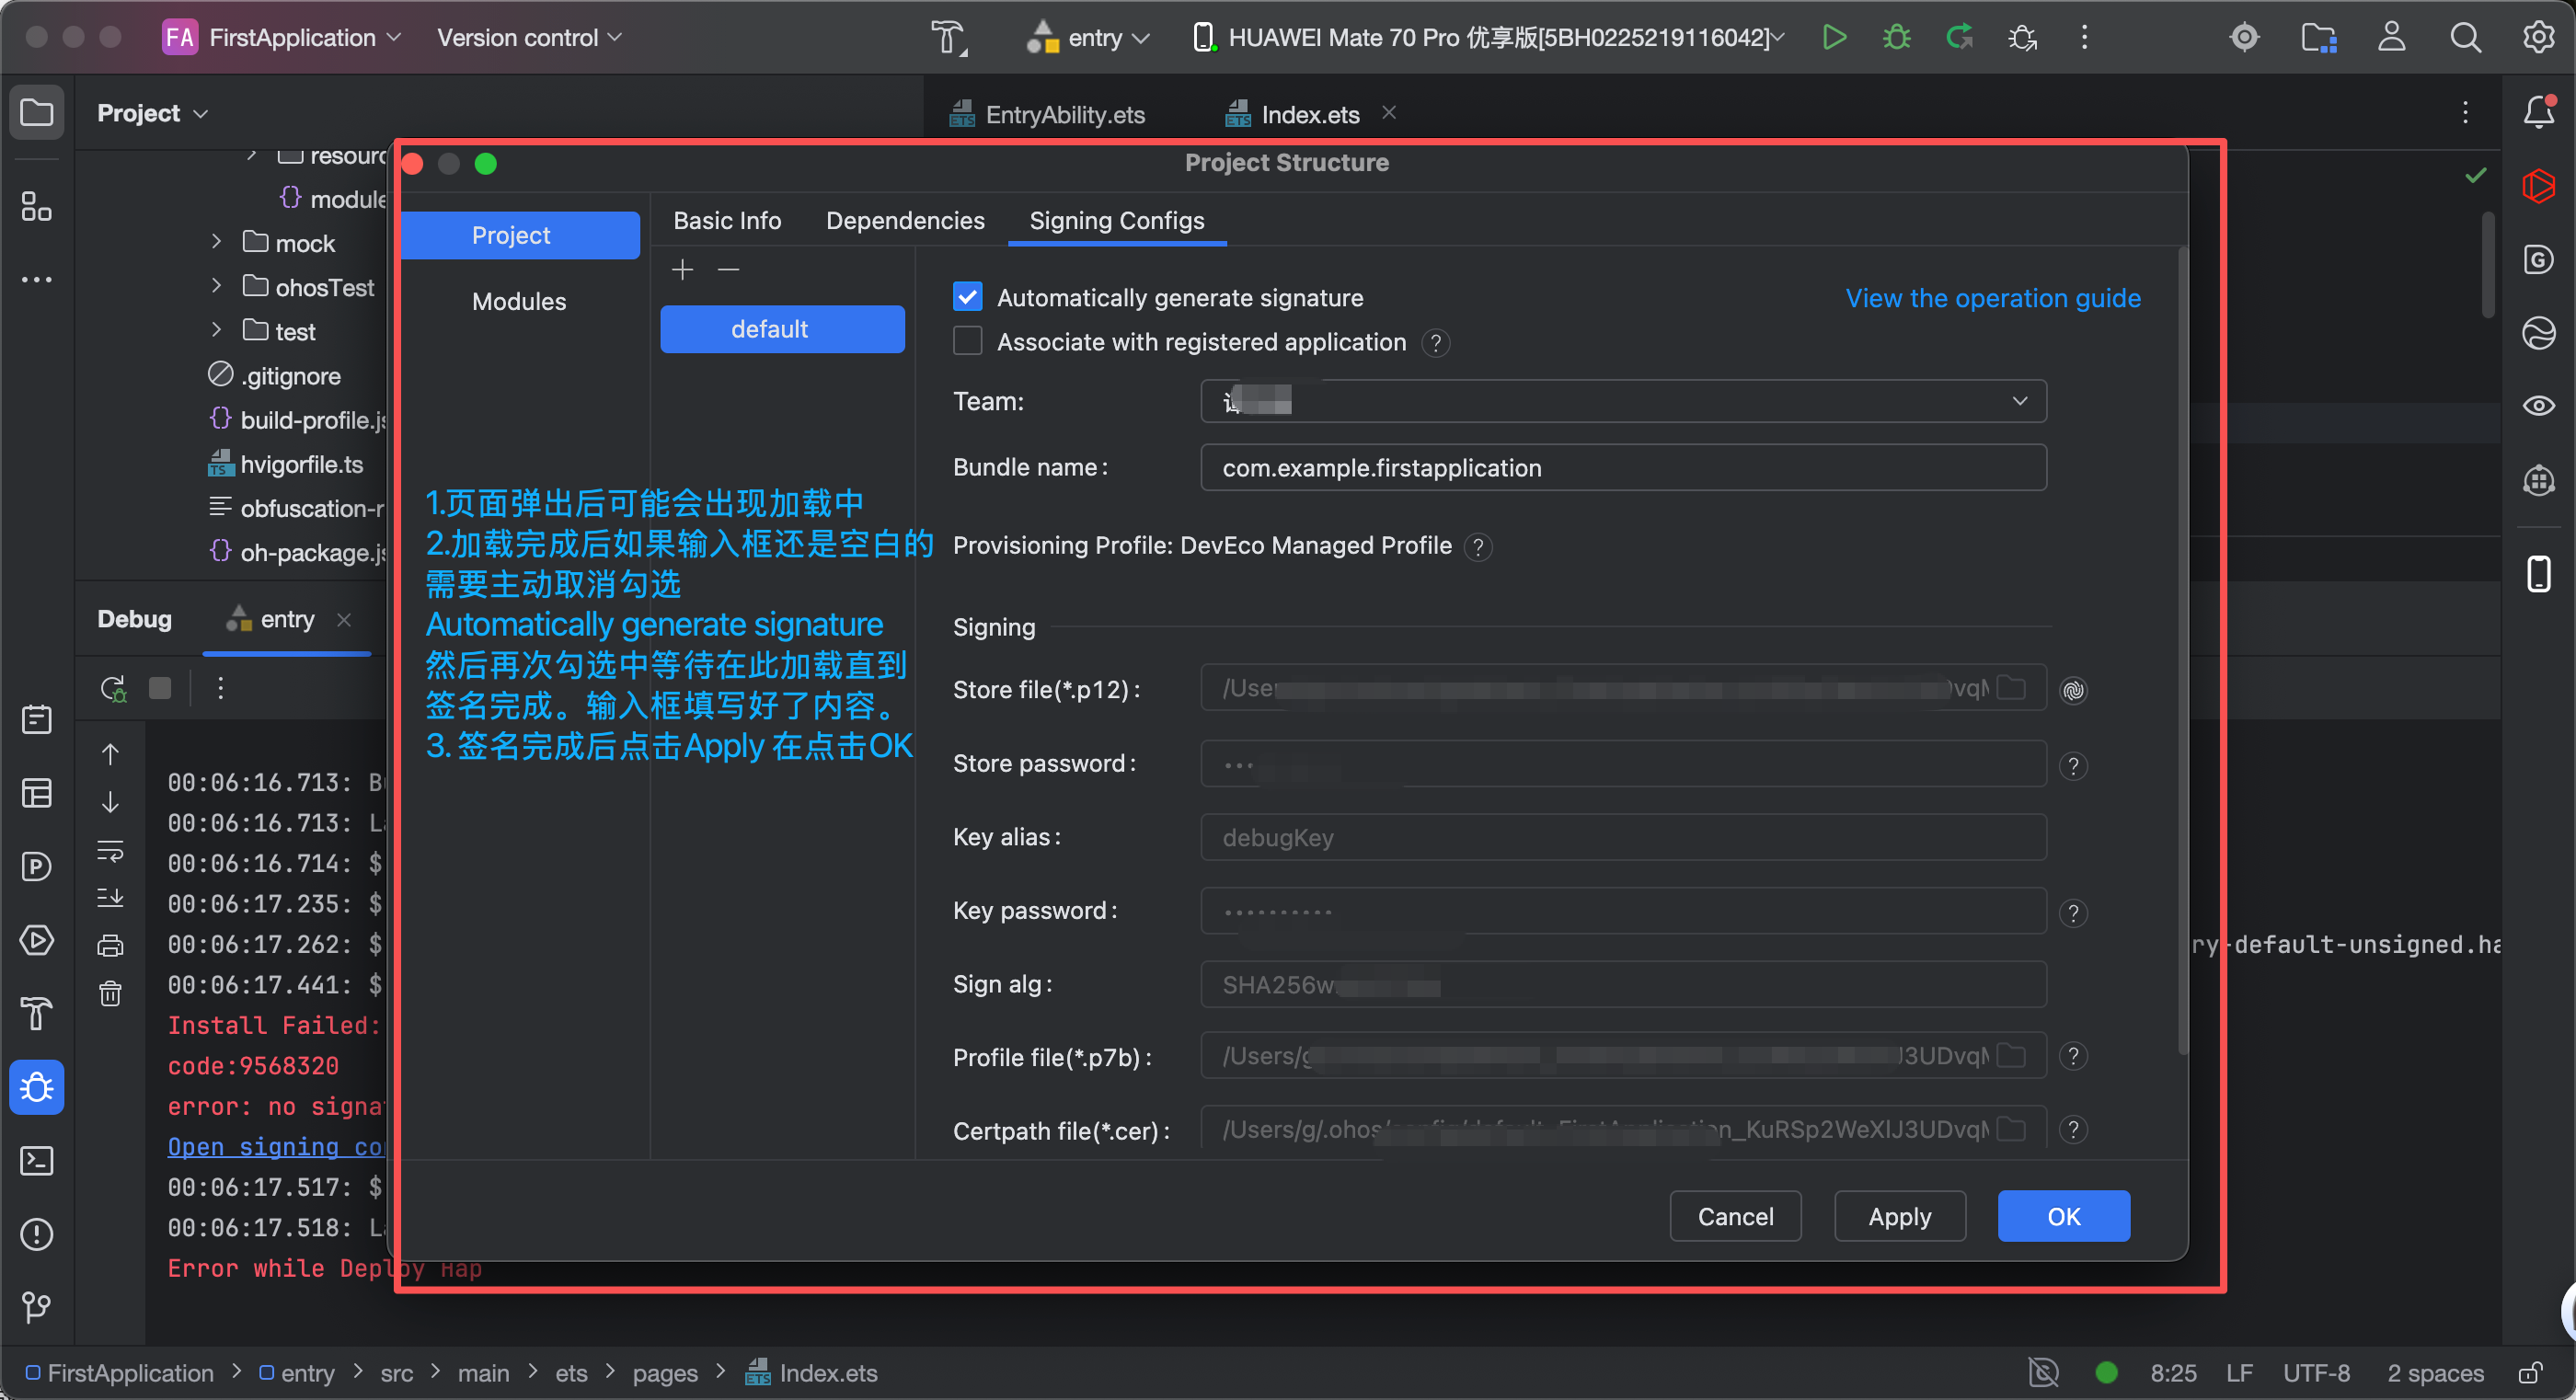Screen dimensions: 2576x1400
Task: Click the green Run button in the toolbar
Action: coord(1833,38)
